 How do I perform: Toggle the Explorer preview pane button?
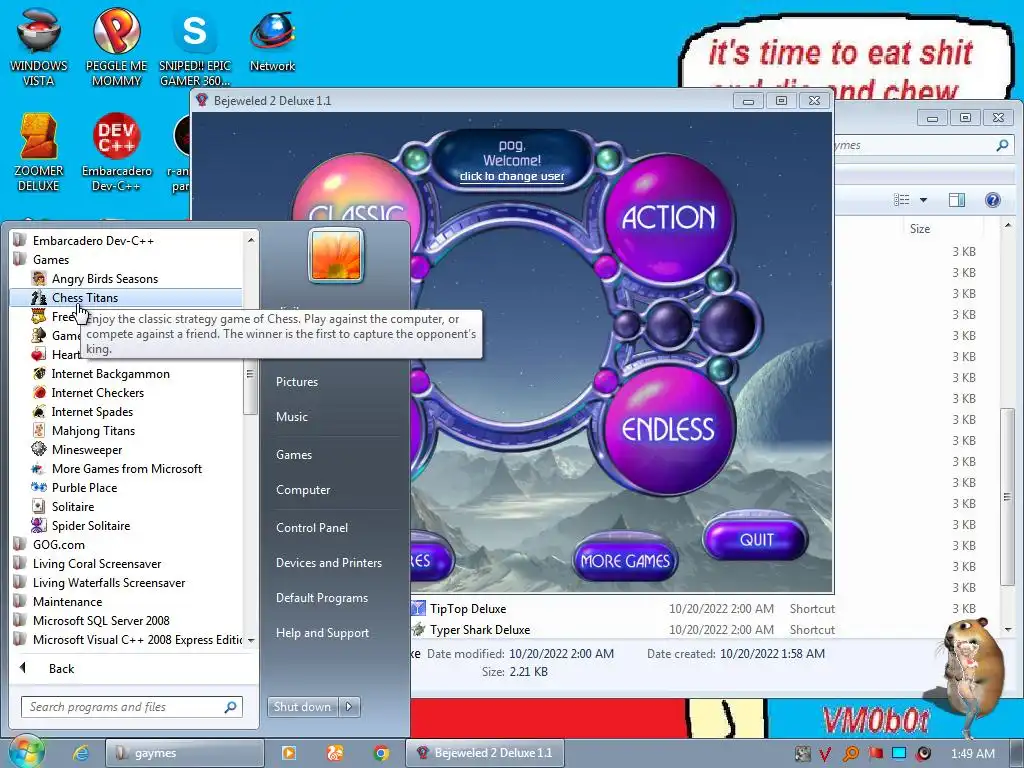(x=957, y=200)
